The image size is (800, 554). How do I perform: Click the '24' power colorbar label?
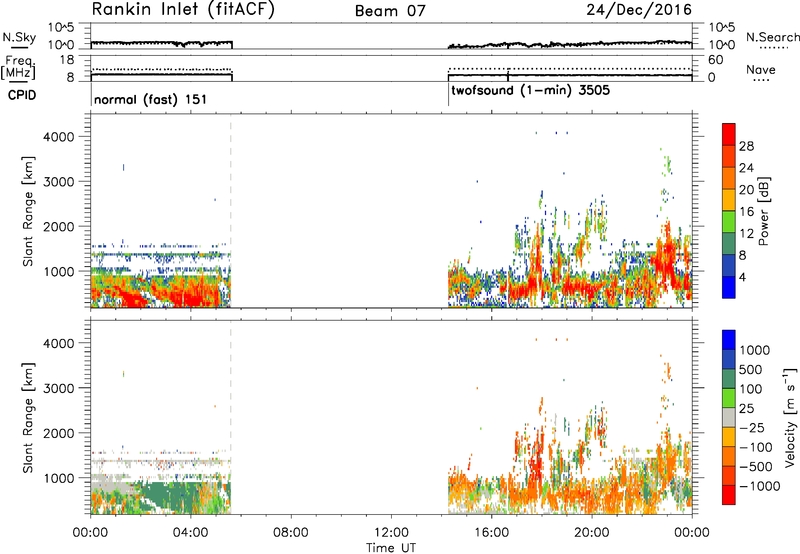click(x=746, y=168)
